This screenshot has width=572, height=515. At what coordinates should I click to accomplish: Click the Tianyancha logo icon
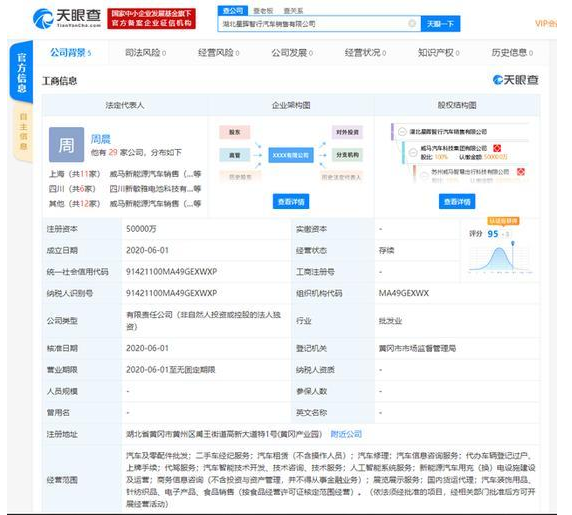click(43, 18)
